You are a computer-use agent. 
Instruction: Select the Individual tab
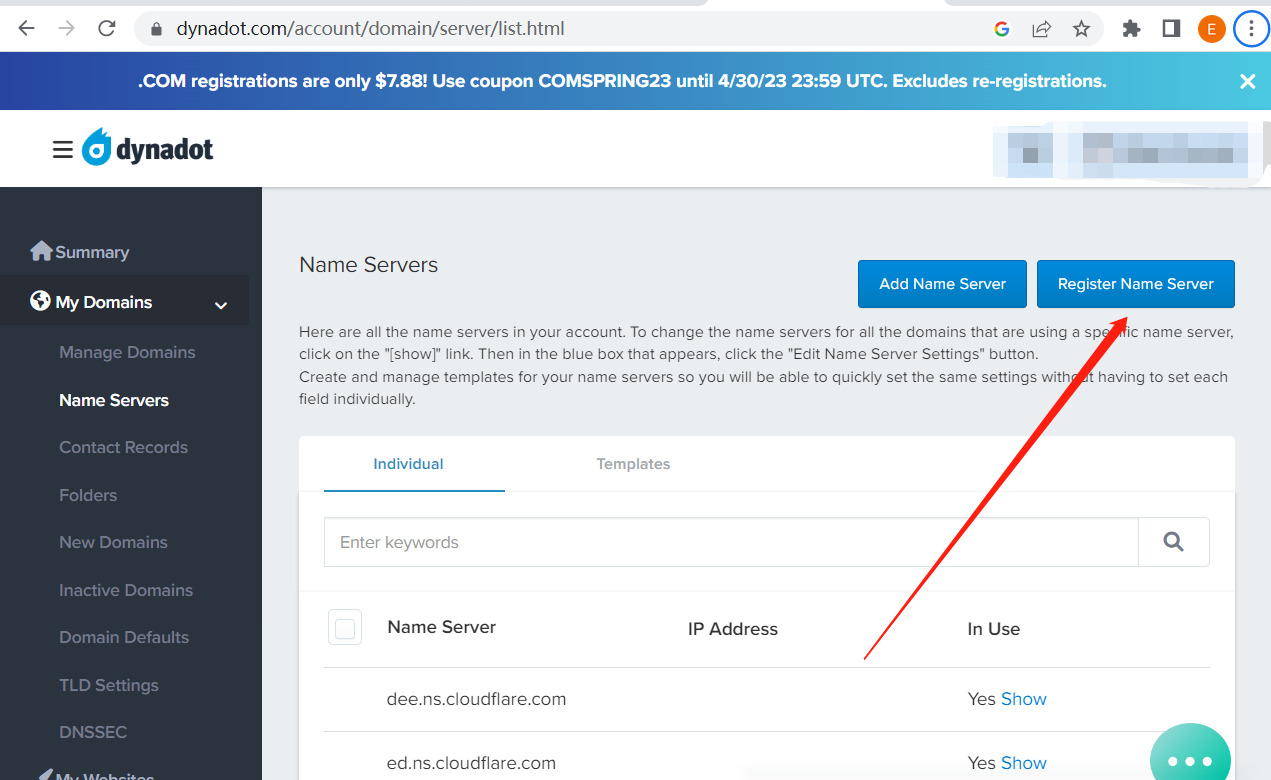tap(408, 464)
